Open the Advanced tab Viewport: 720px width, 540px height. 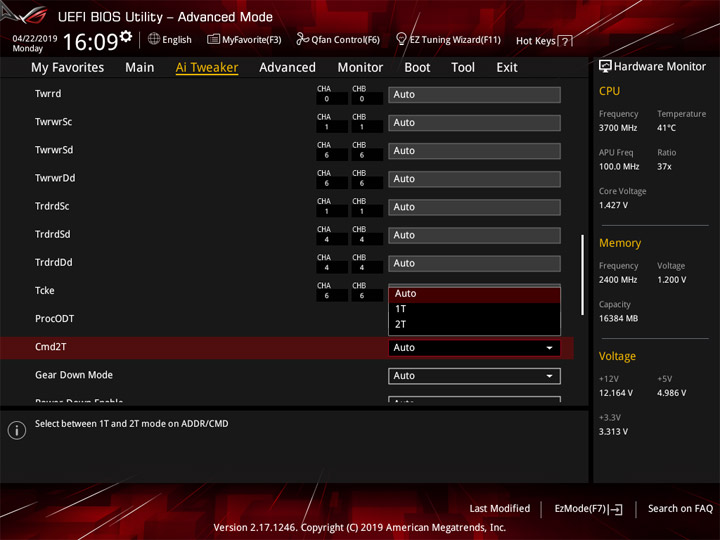287,68
